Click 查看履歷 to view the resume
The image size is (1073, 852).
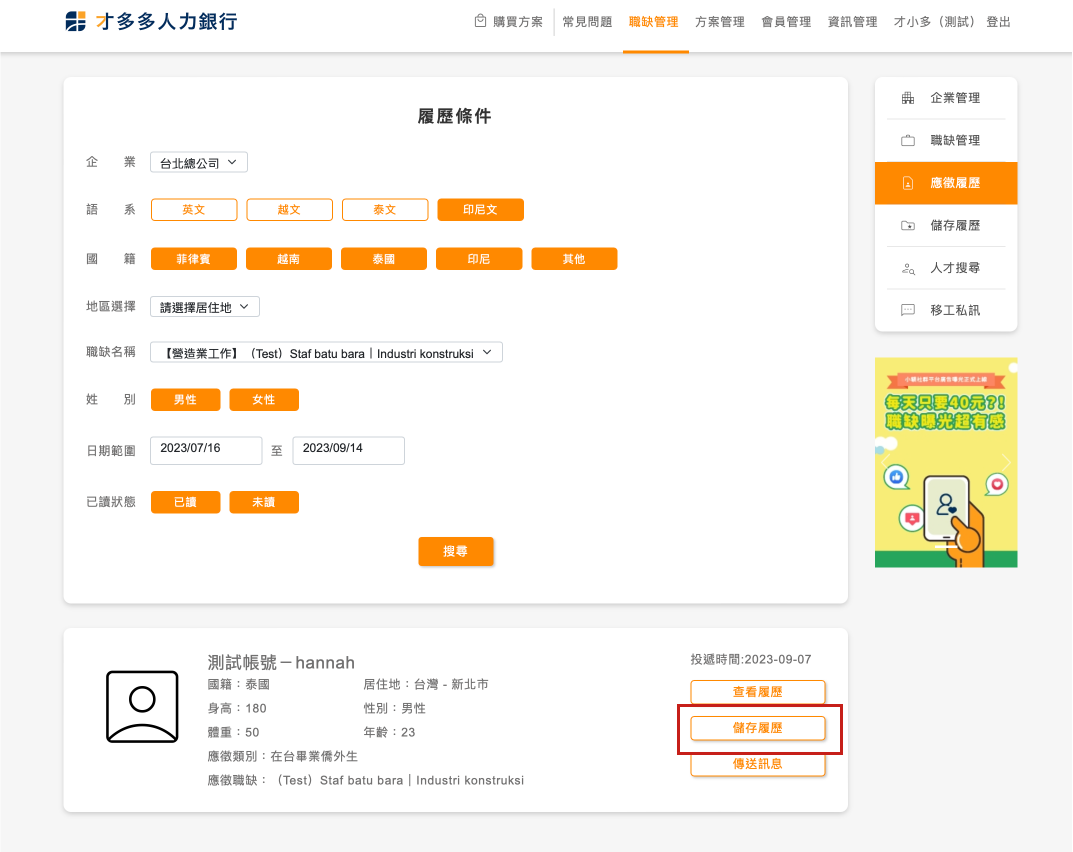tap(757, 692)
